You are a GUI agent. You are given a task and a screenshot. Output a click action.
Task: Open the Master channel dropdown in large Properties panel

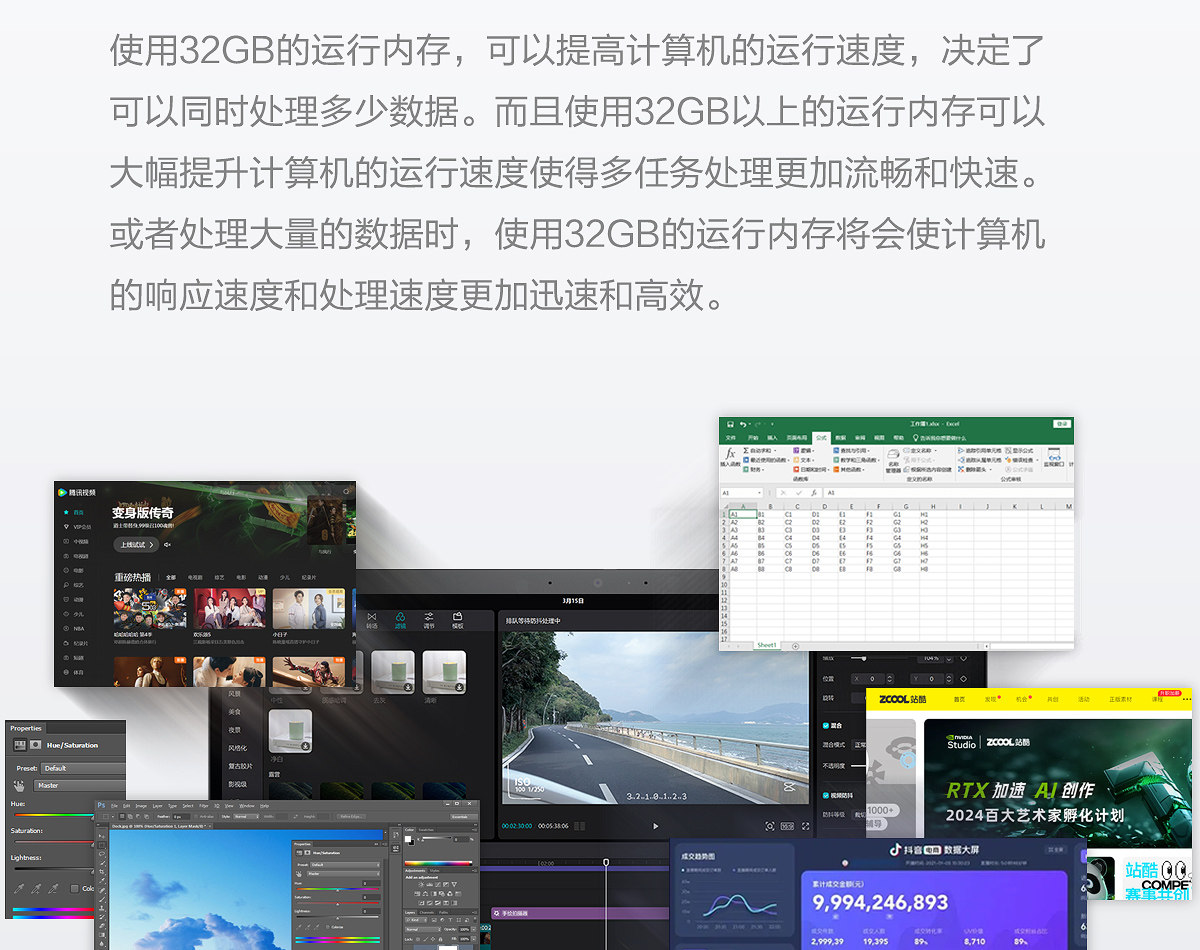click(x=80, y=785)
